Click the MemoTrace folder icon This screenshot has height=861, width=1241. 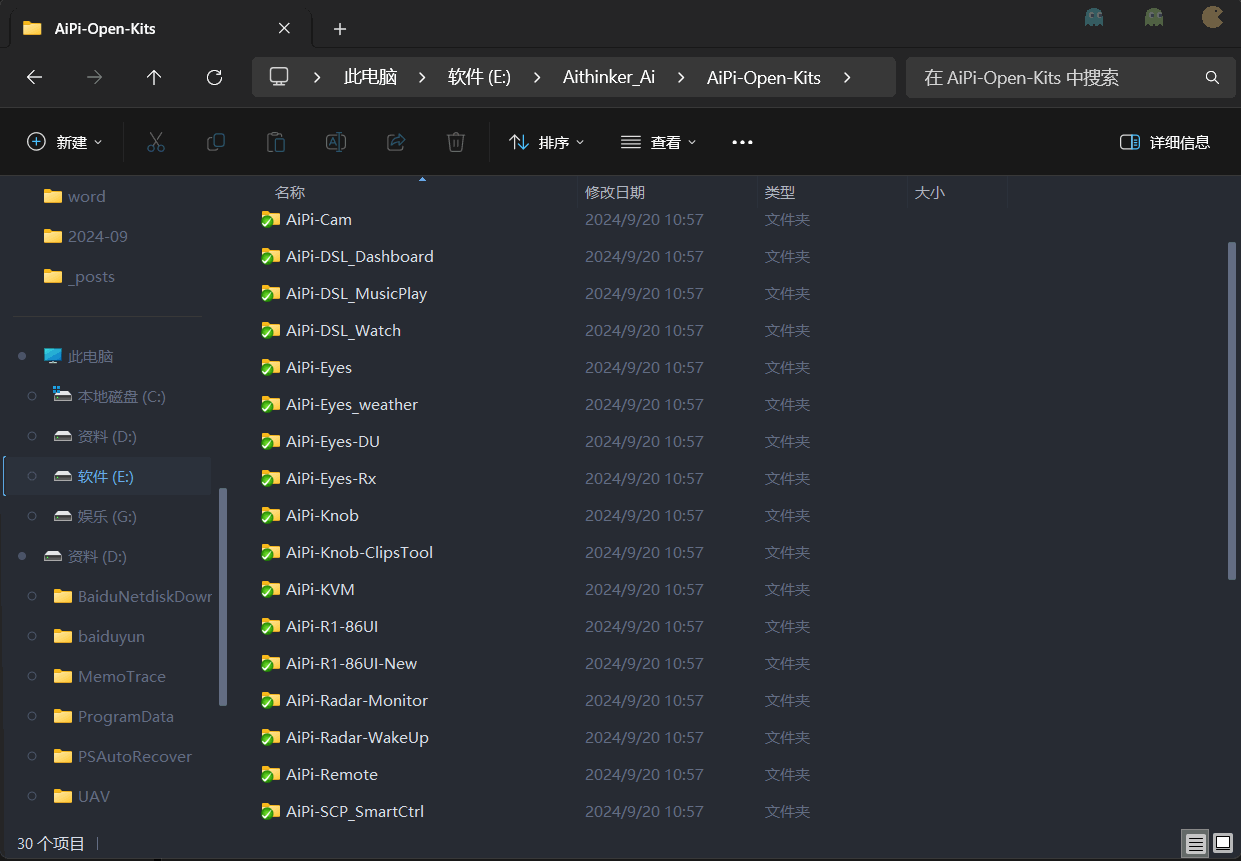point(63,676)
